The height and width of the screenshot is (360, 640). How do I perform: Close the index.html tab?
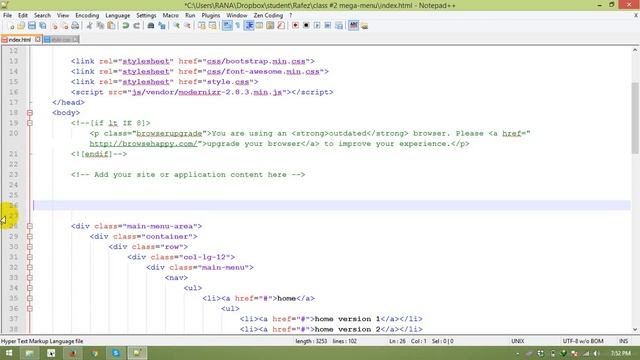(38, 39)
